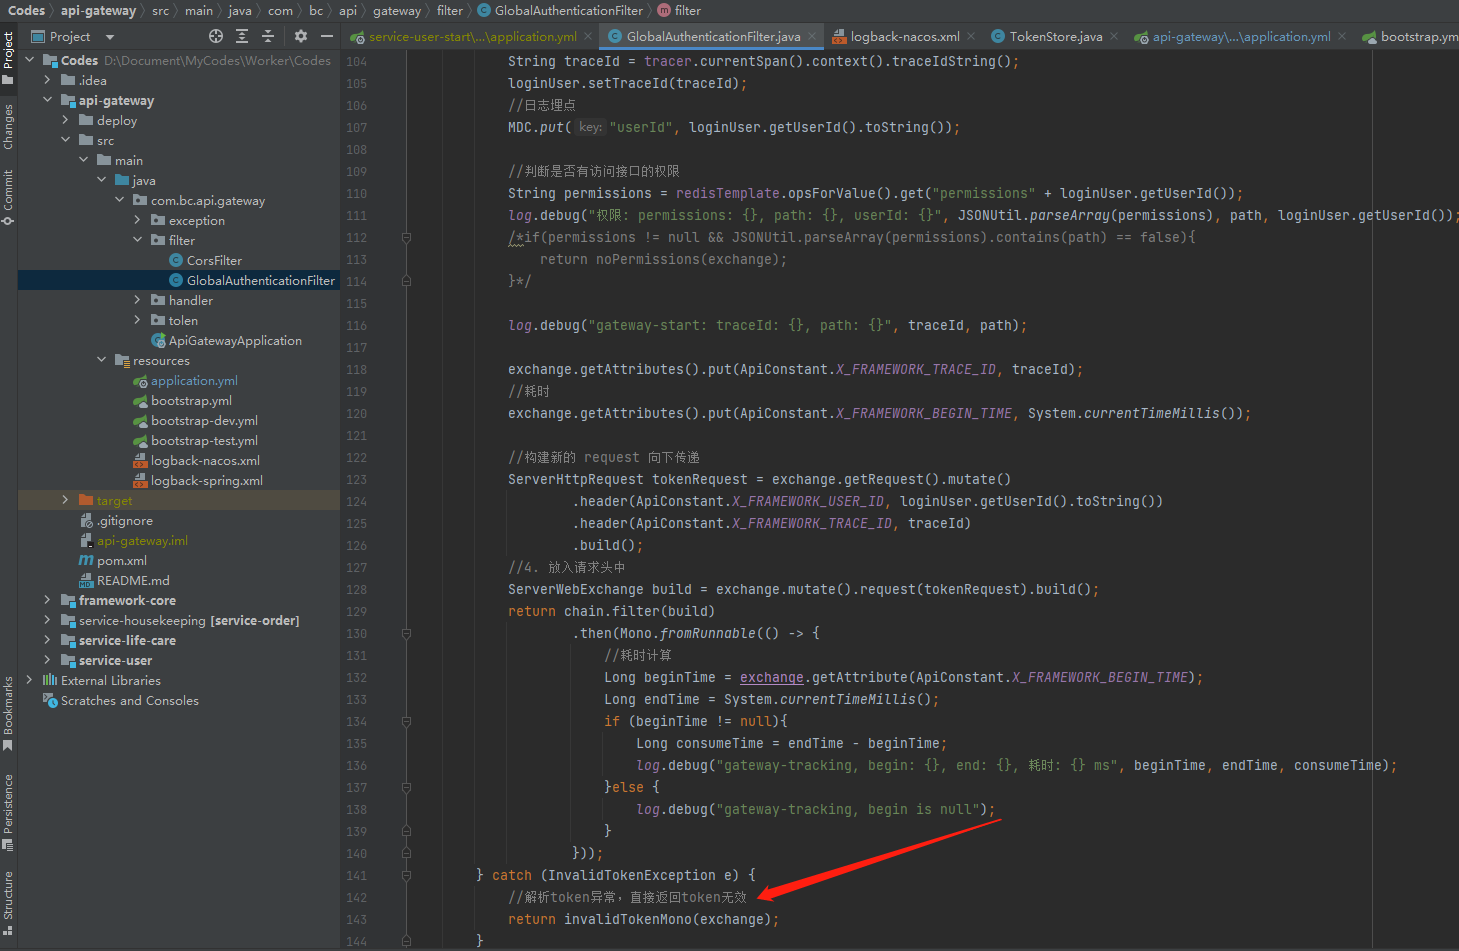The height and width of the screenshot is (951, 1459).
Task: Expand External Libraries node
Action: (x=29, y=680)
